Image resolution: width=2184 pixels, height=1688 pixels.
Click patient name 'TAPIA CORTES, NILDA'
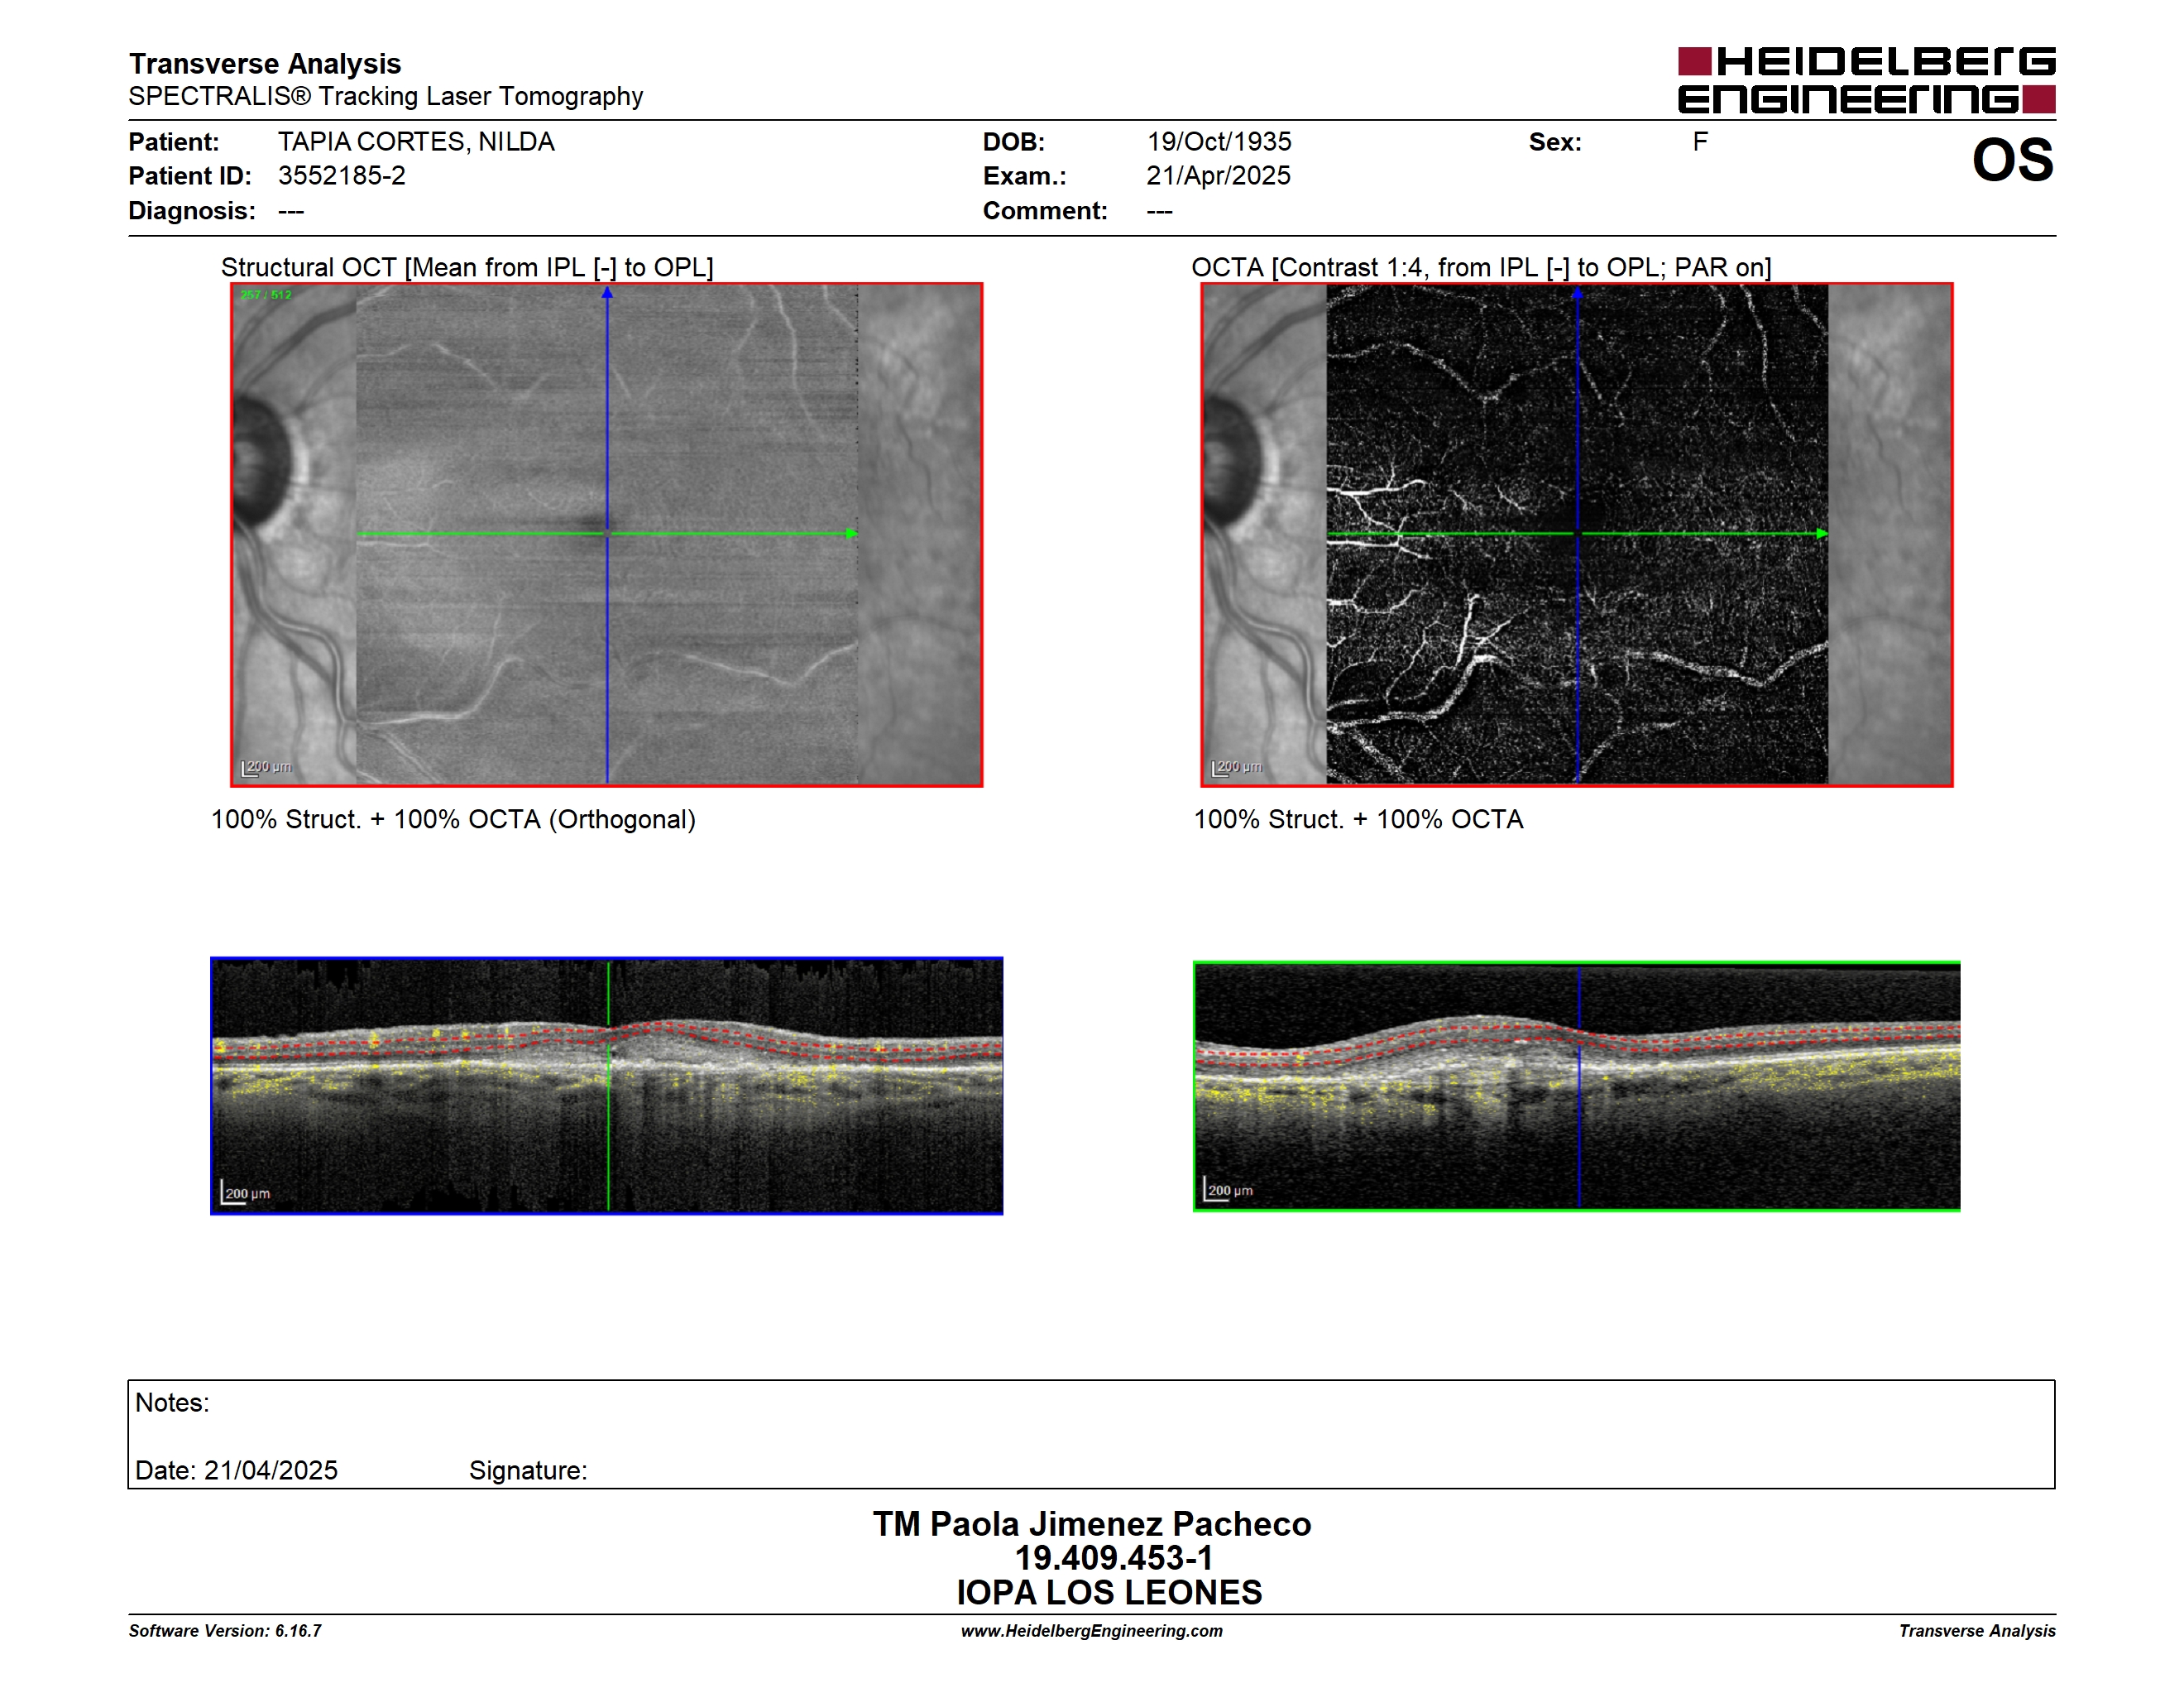[416, 142]
